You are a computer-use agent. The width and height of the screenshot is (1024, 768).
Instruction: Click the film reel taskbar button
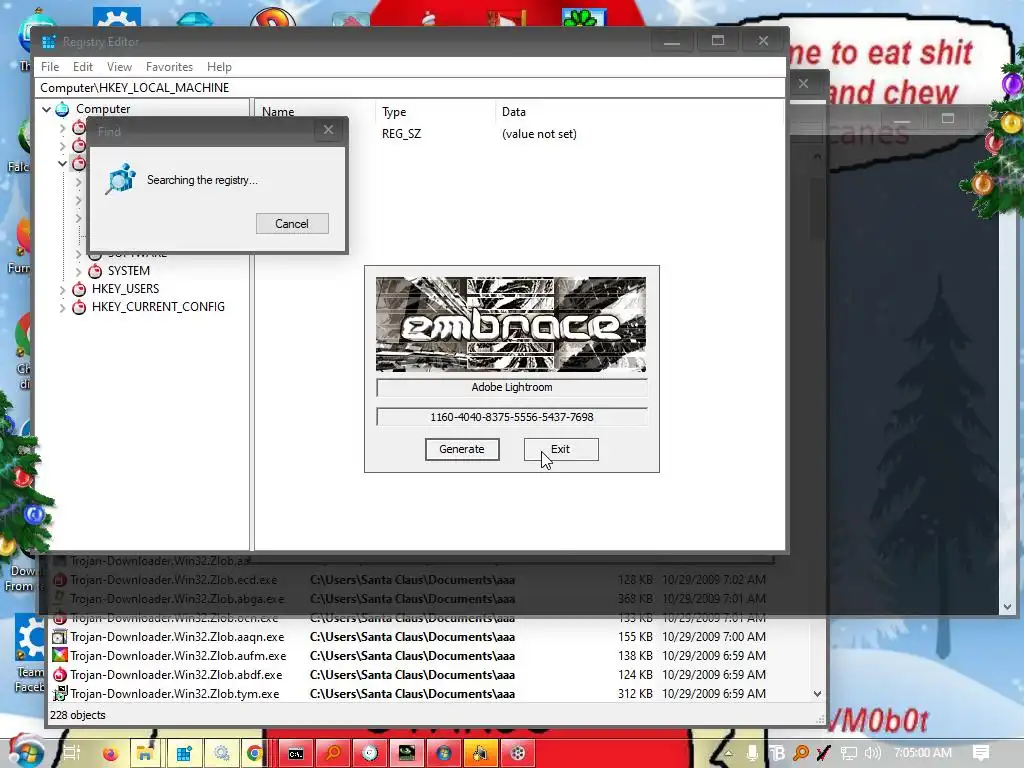[x=518, y=753]
